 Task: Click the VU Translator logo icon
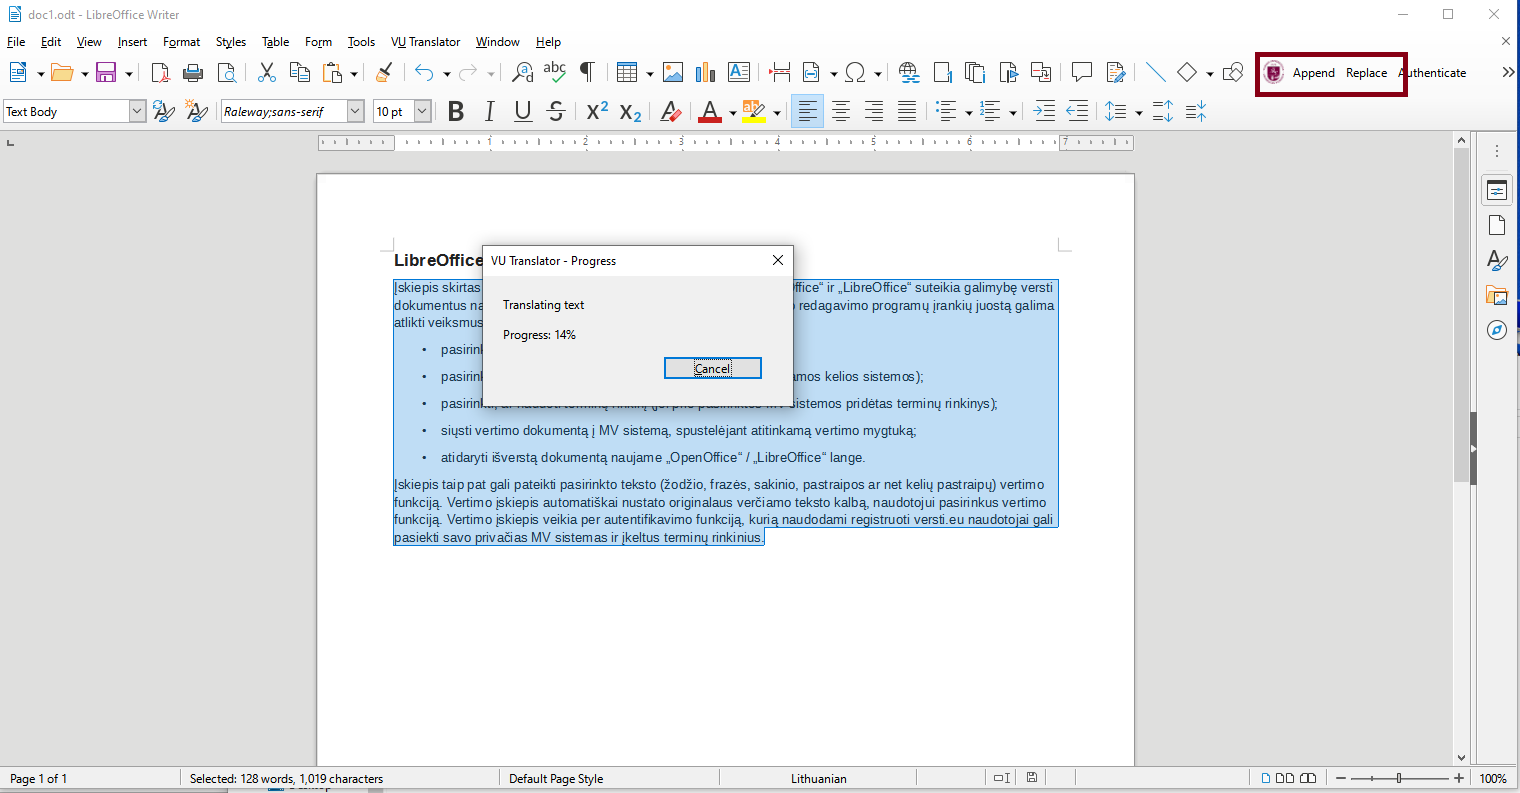1274,73
